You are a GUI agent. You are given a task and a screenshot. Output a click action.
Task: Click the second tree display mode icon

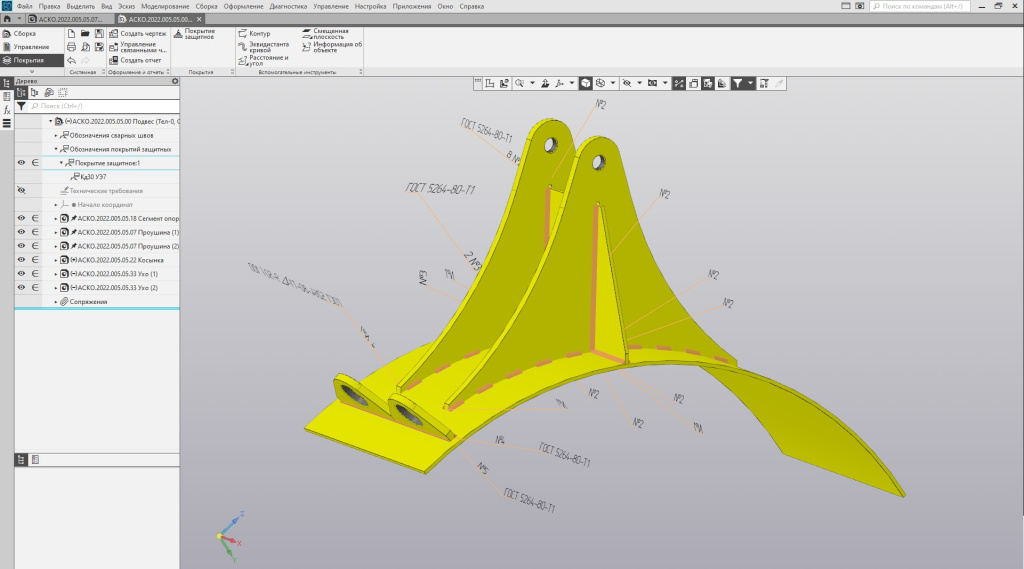point(35,93)
